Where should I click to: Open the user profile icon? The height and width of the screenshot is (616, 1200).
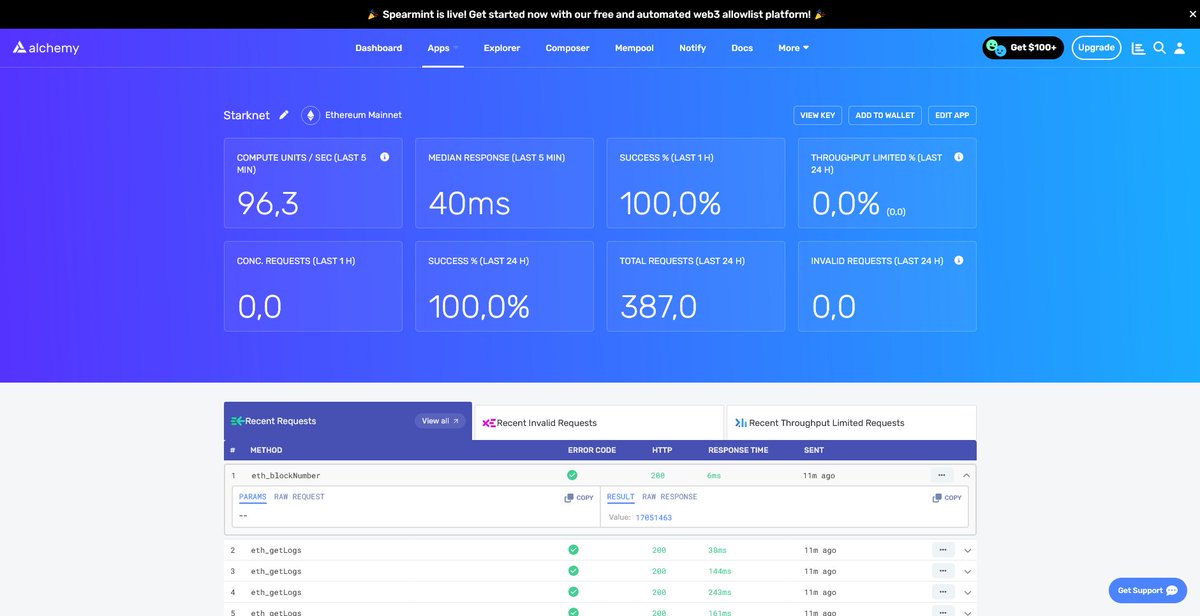pos(1180,48)
